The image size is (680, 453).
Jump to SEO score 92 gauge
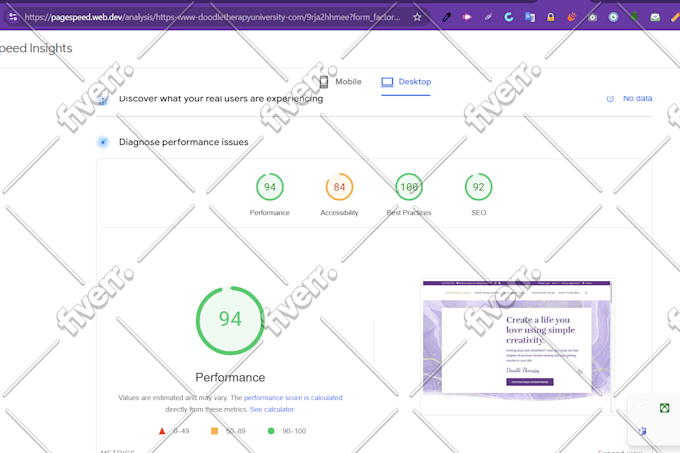tap(478, 187)
